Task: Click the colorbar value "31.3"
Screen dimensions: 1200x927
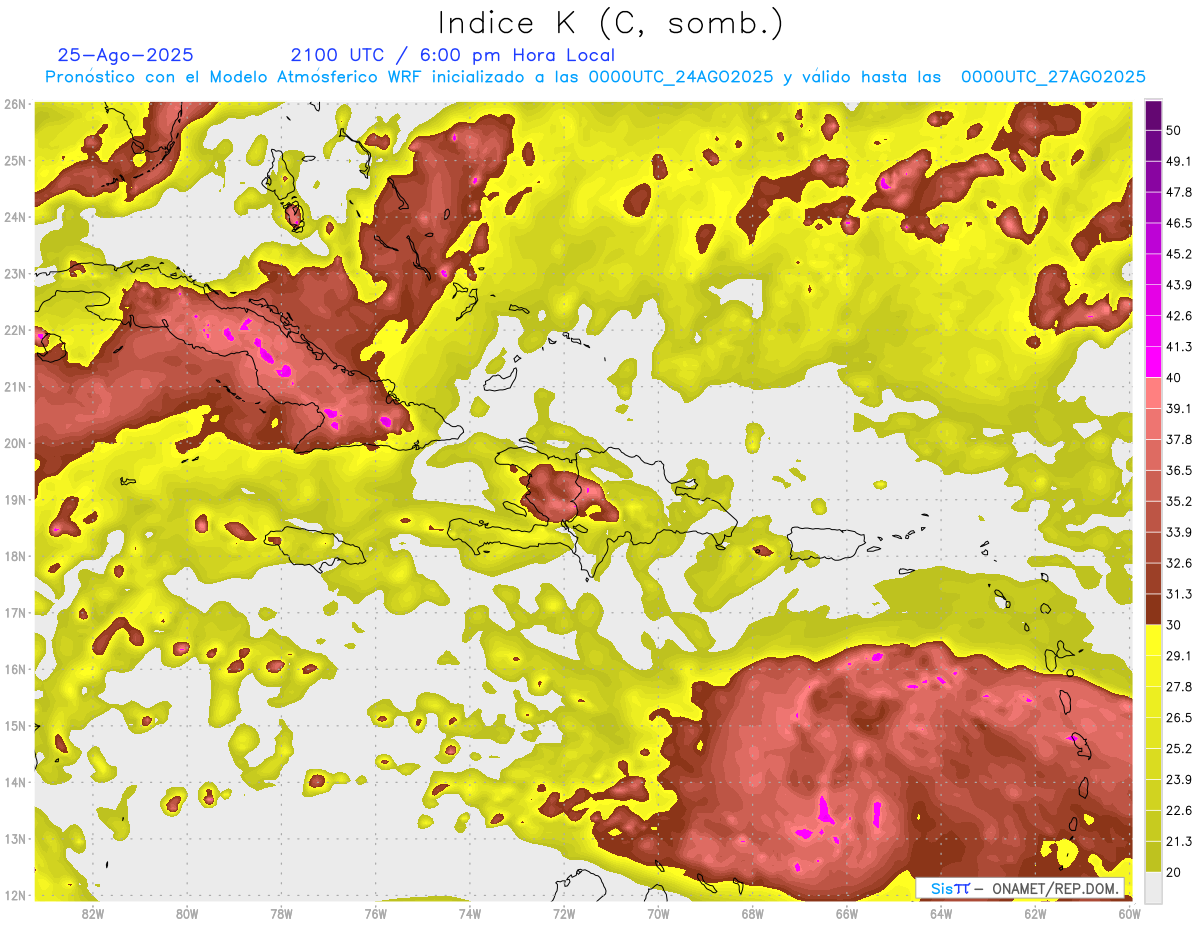Action: 1178,595
